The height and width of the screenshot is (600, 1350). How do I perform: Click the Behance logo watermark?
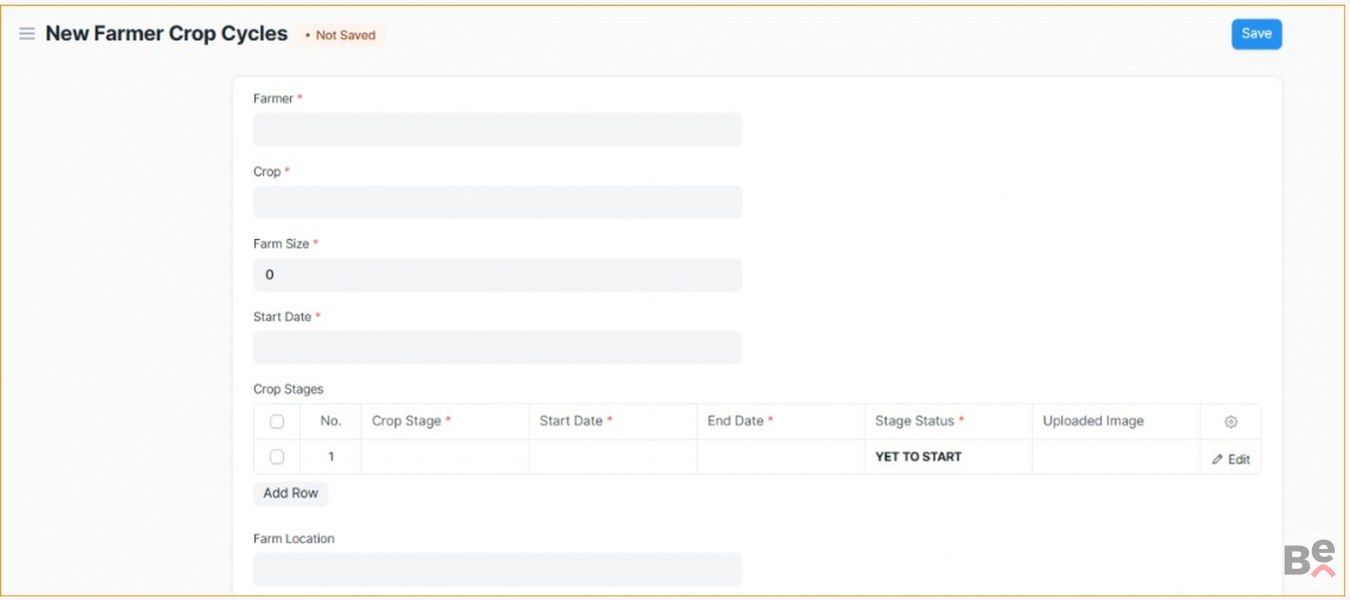(1309, 558)
